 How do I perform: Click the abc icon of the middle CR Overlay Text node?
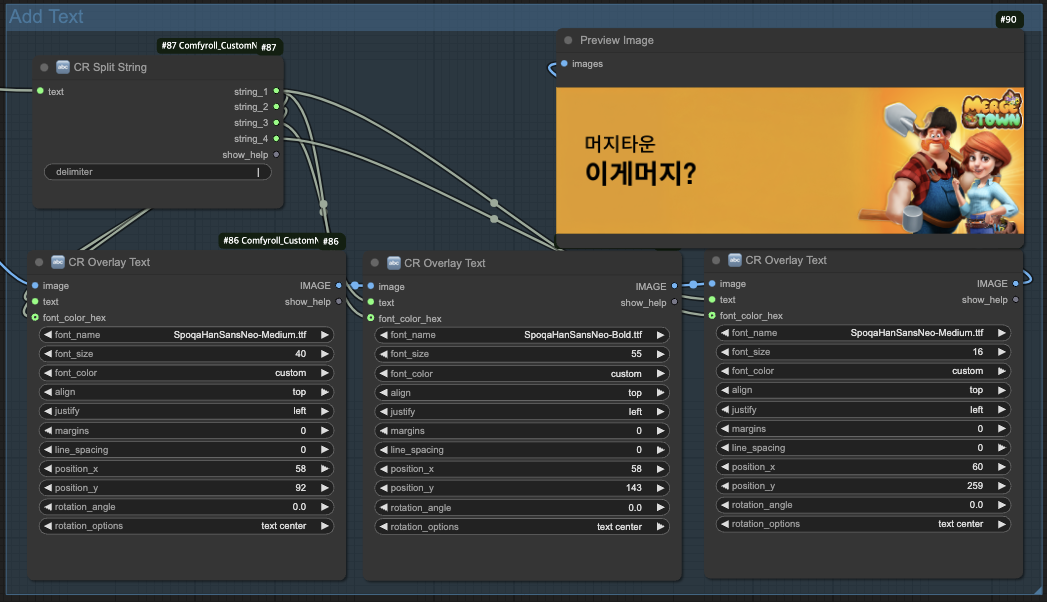pos(394,263)
